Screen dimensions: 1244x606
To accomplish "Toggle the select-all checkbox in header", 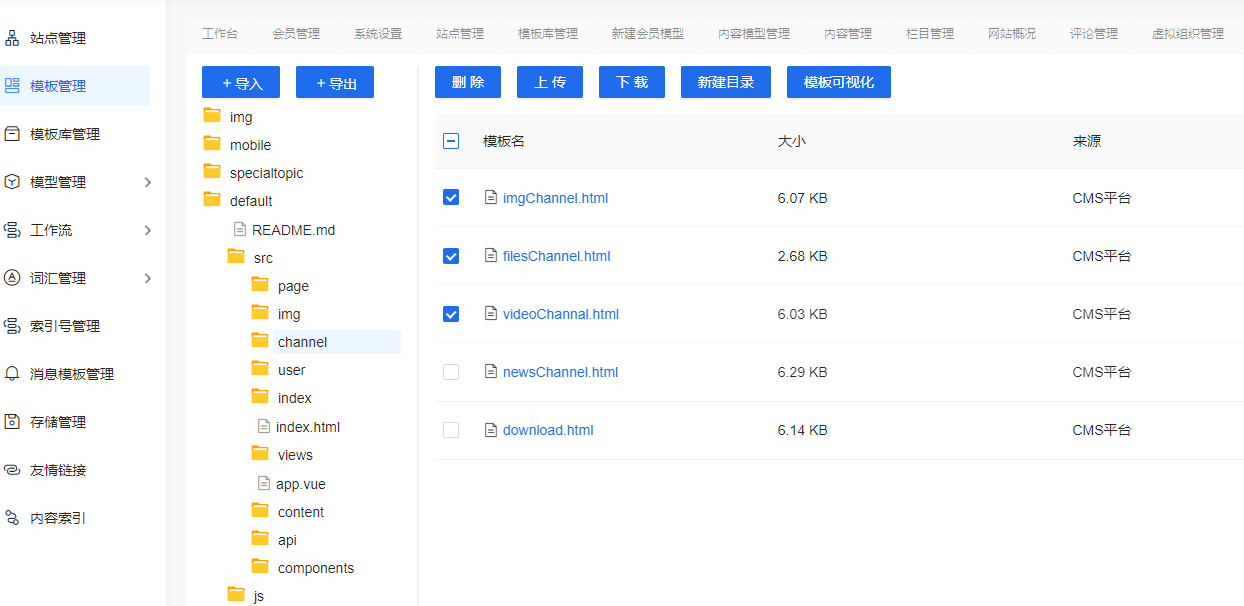I will [451, 141].
